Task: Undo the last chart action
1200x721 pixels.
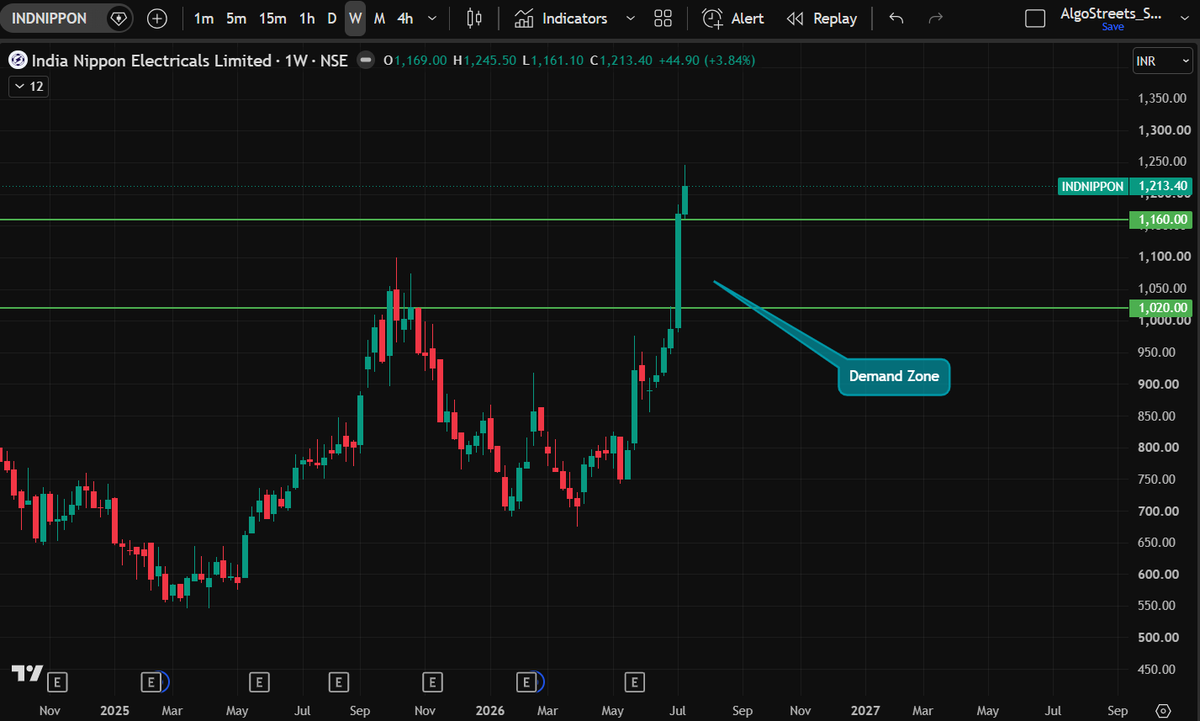Action: click(896, 18)
